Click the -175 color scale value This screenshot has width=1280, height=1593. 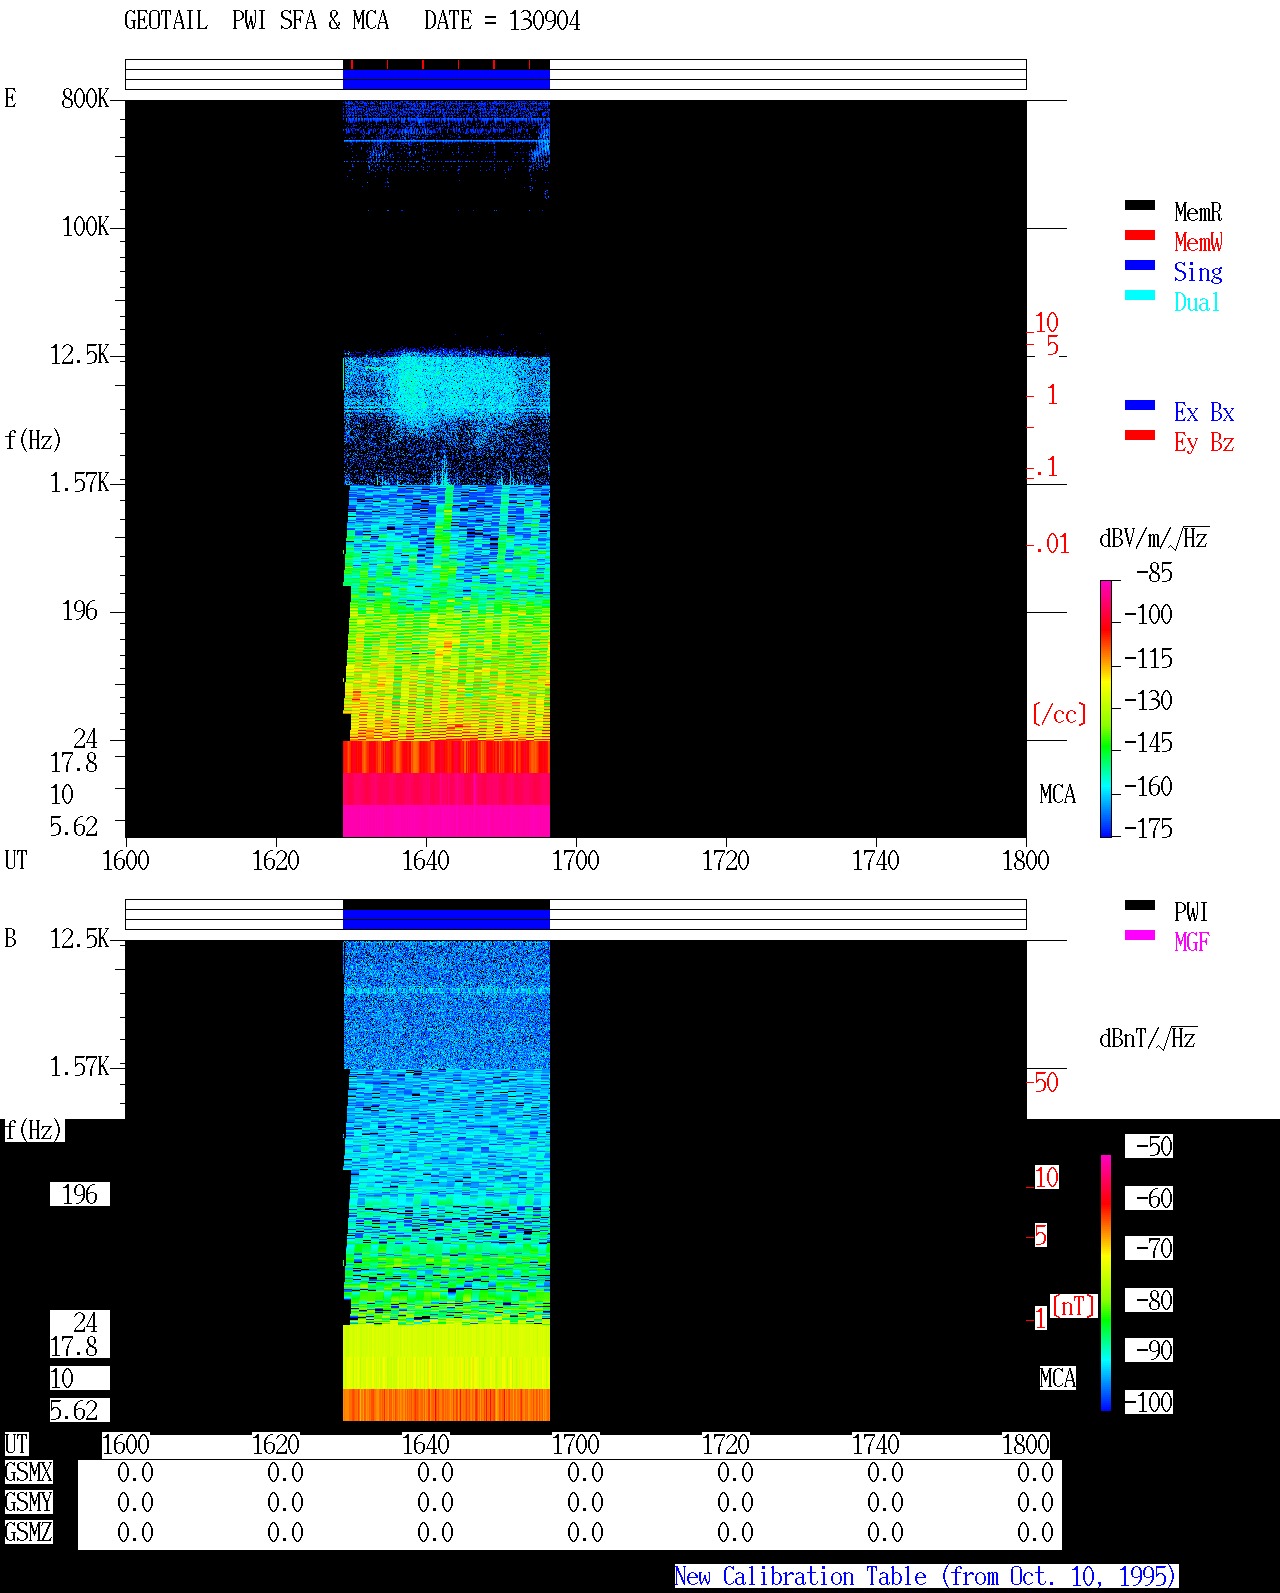(x=1148, y=828)
